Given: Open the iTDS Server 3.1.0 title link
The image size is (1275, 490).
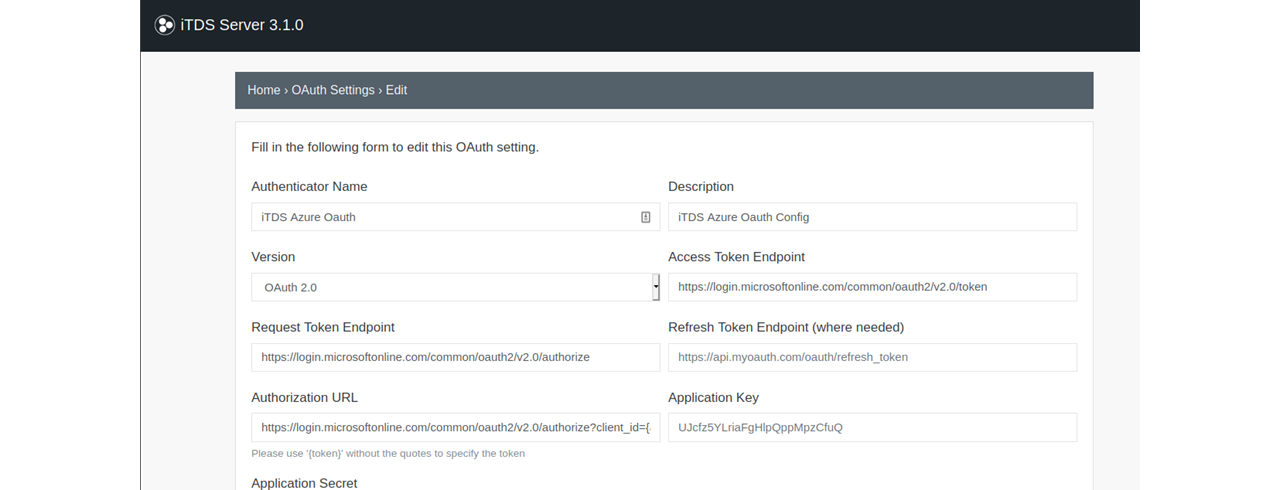Looking at the screenshot, I should [x=242, y=25].
